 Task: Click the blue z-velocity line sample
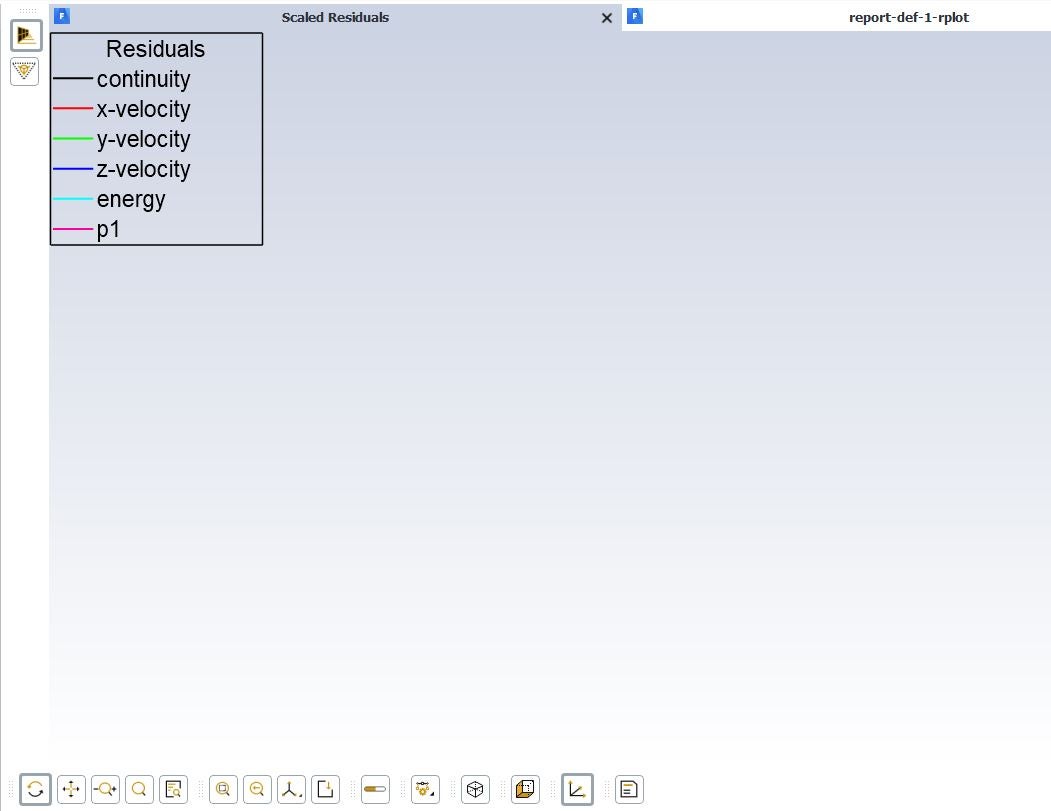click(x=72, y=168)
